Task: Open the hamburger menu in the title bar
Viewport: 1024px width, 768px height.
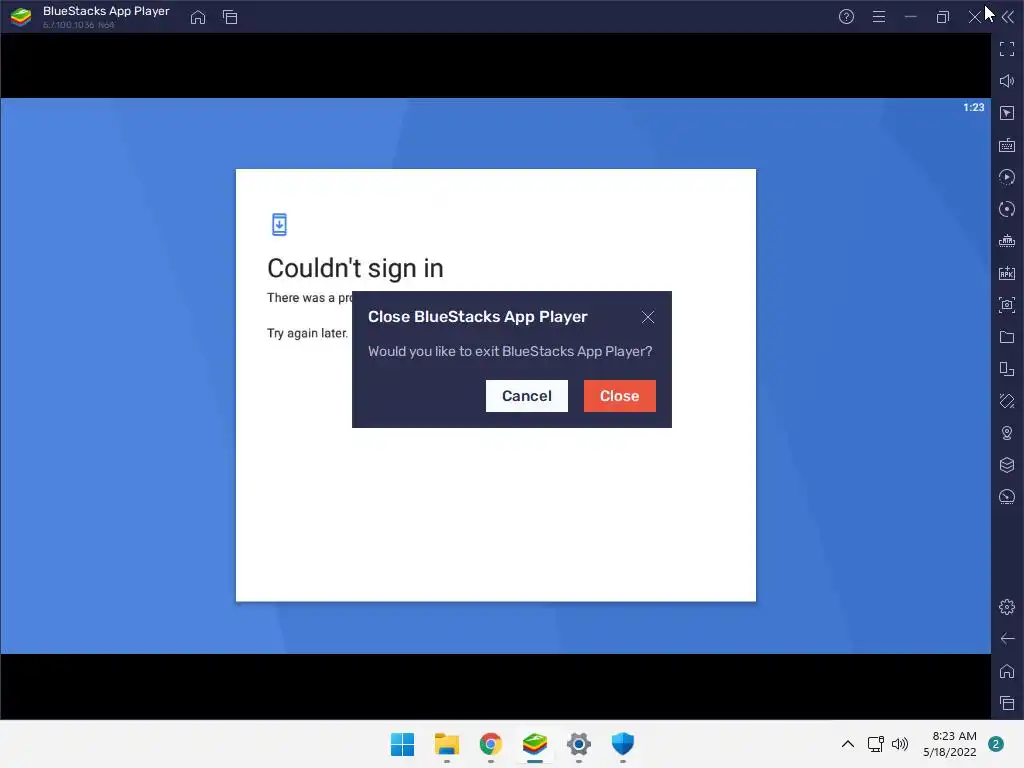Action: coord(879,17)
